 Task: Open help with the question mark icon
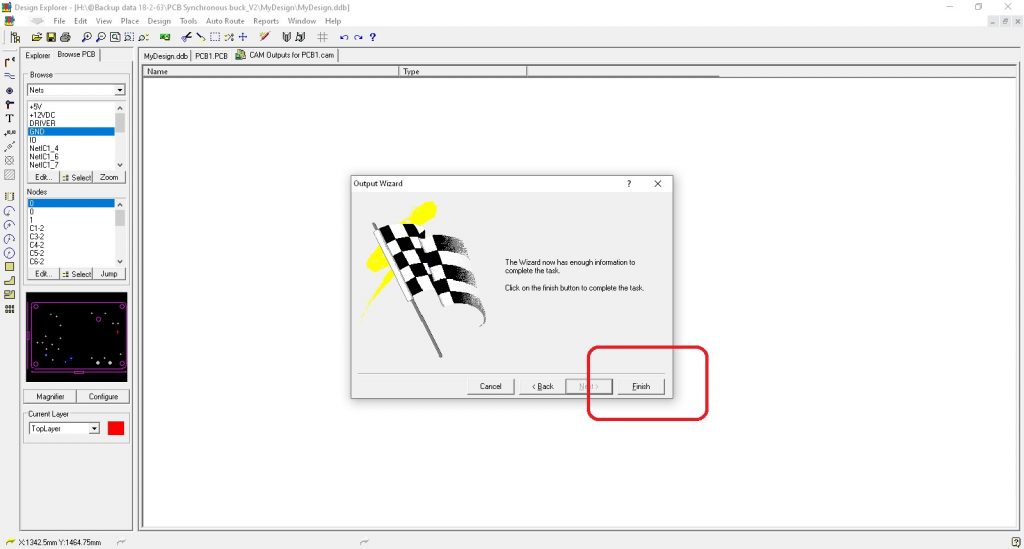373,37
